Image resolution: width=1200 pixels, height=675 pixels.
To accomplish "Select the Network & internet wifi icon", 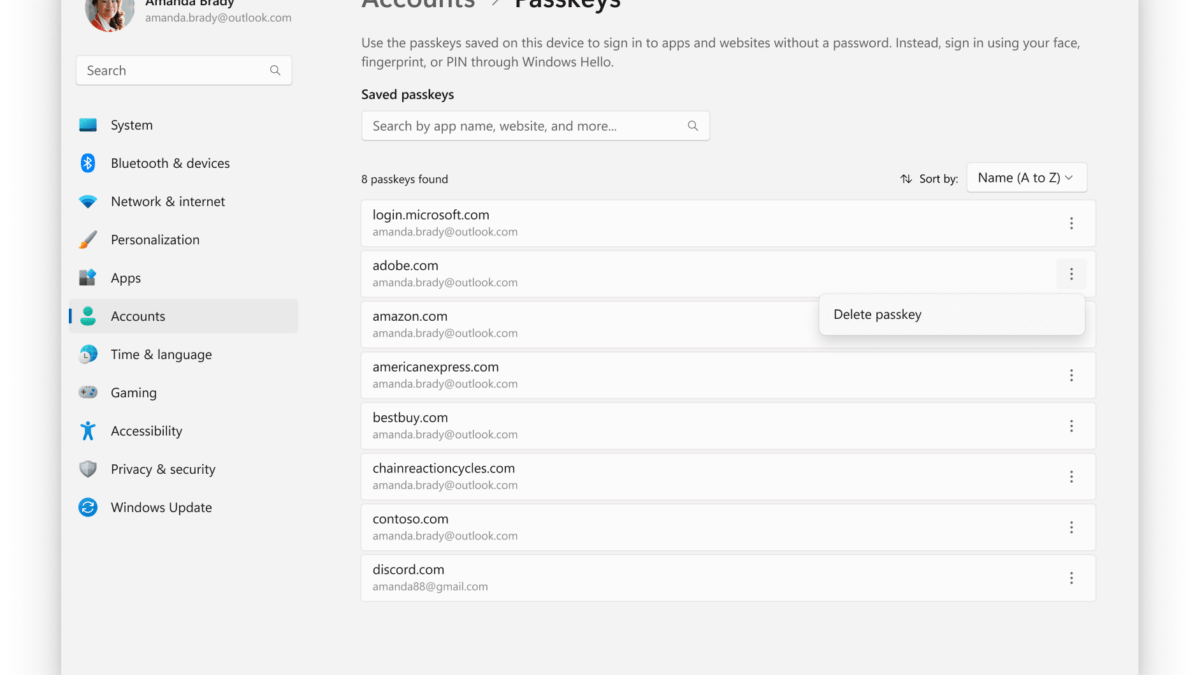I will coord(88,201).
